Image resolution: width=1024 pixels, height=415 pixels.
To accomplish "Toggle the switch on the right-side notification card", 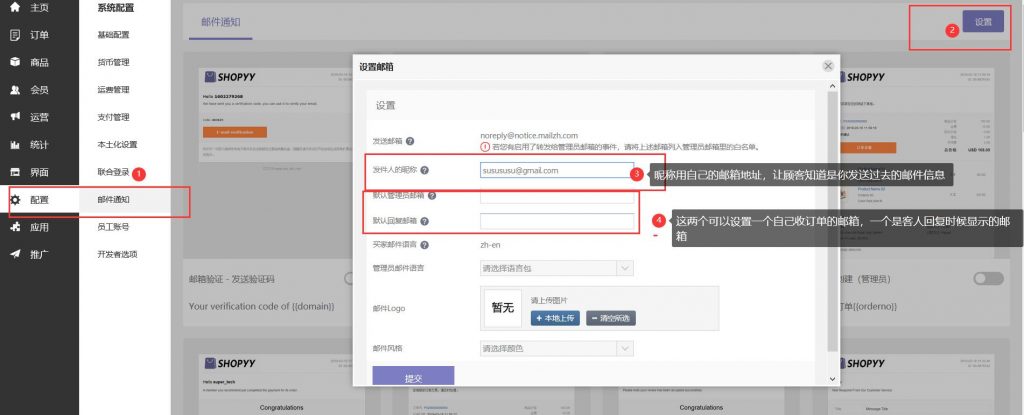I will [x=987, y=278].
